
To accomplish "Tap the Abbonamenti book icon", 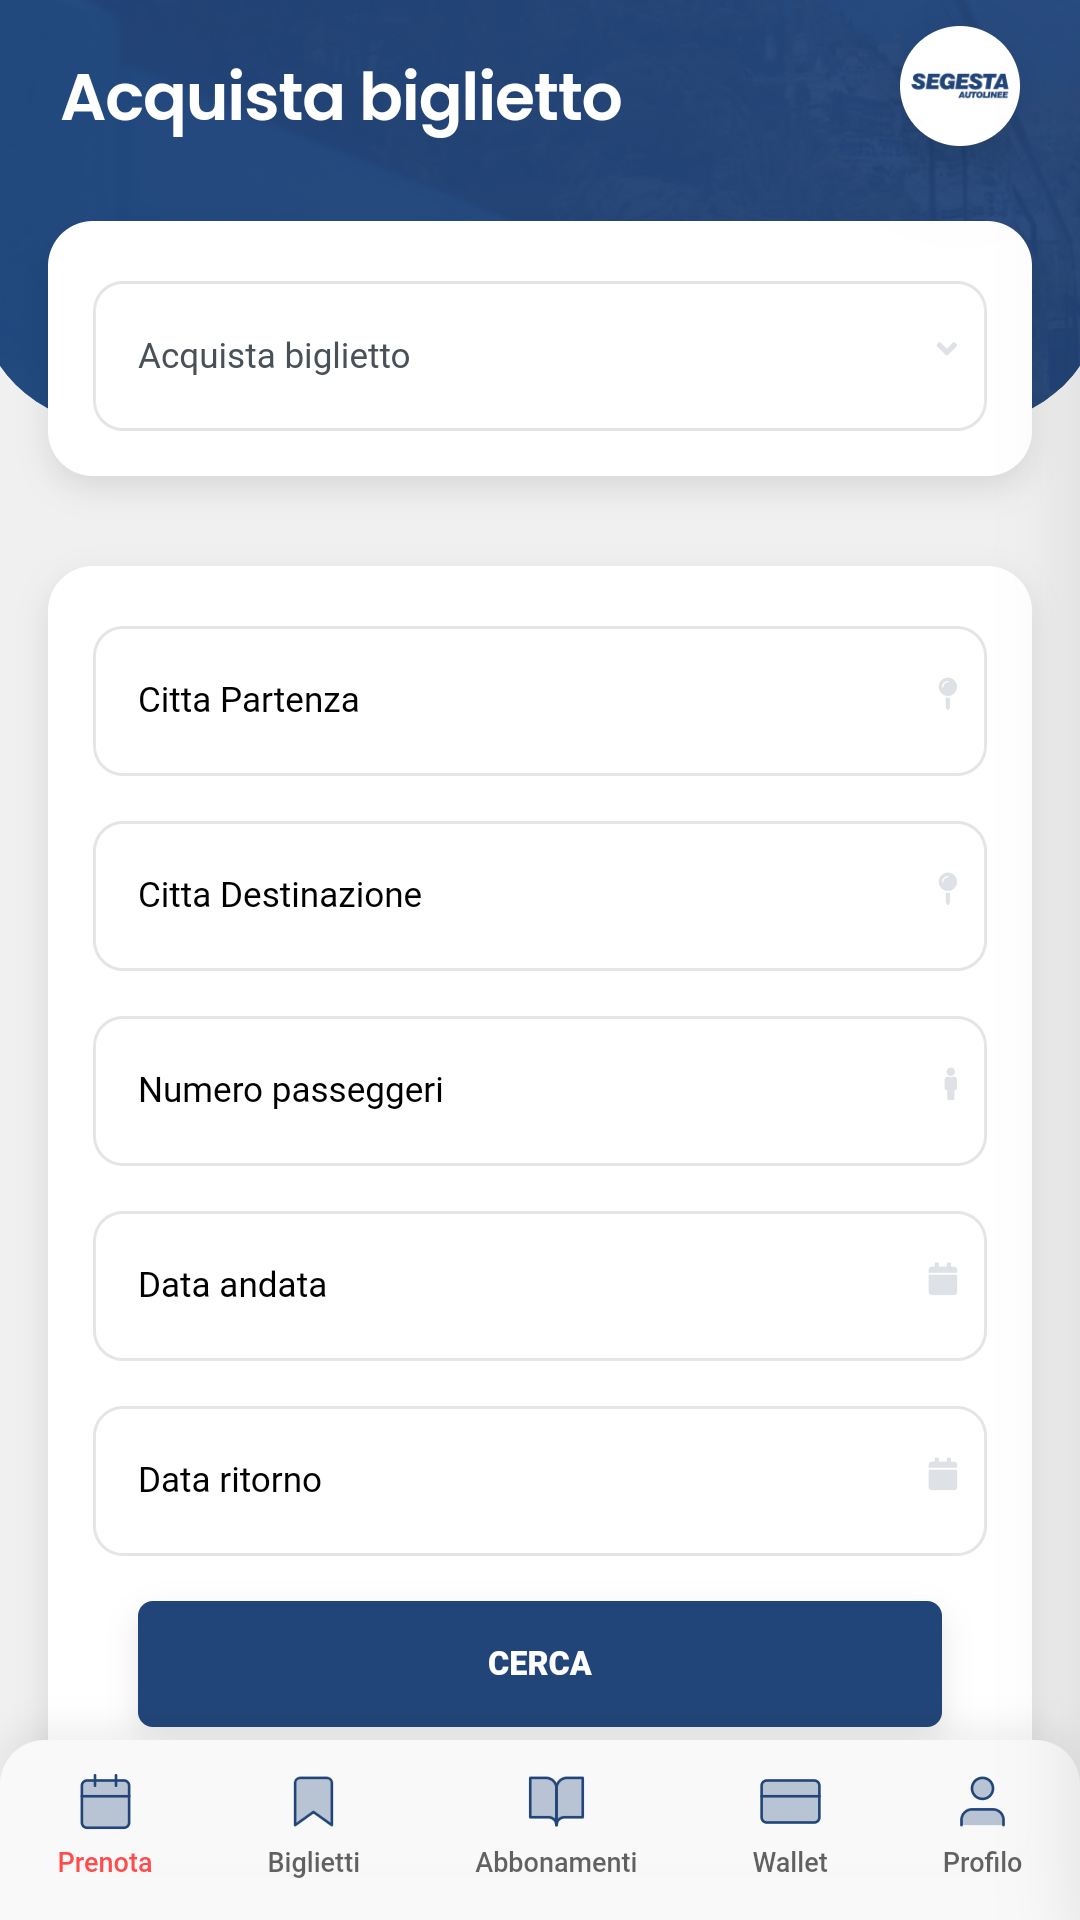I will coord(556,1801).
